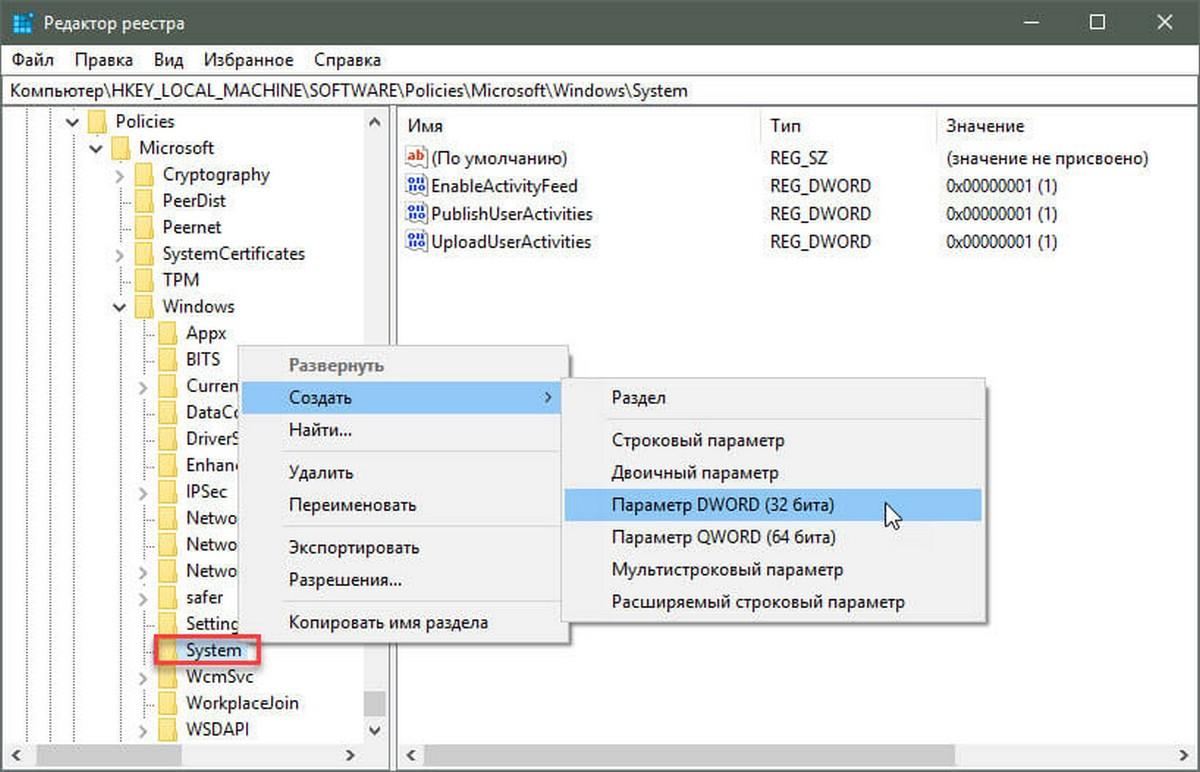
Task: Click the Cryptography folder icon
Action: click(x=144, y=174)
